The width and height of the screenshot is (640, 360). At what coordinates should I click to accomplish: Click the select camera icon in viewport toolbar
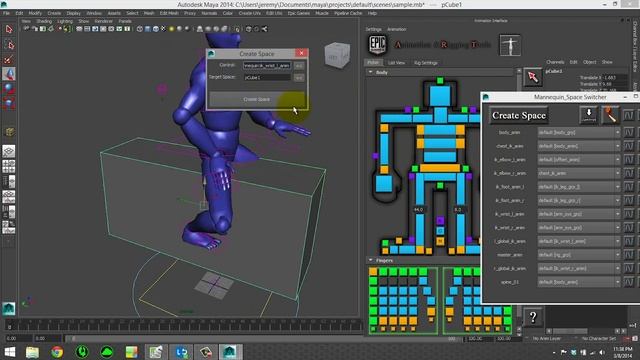click(26, 29)
